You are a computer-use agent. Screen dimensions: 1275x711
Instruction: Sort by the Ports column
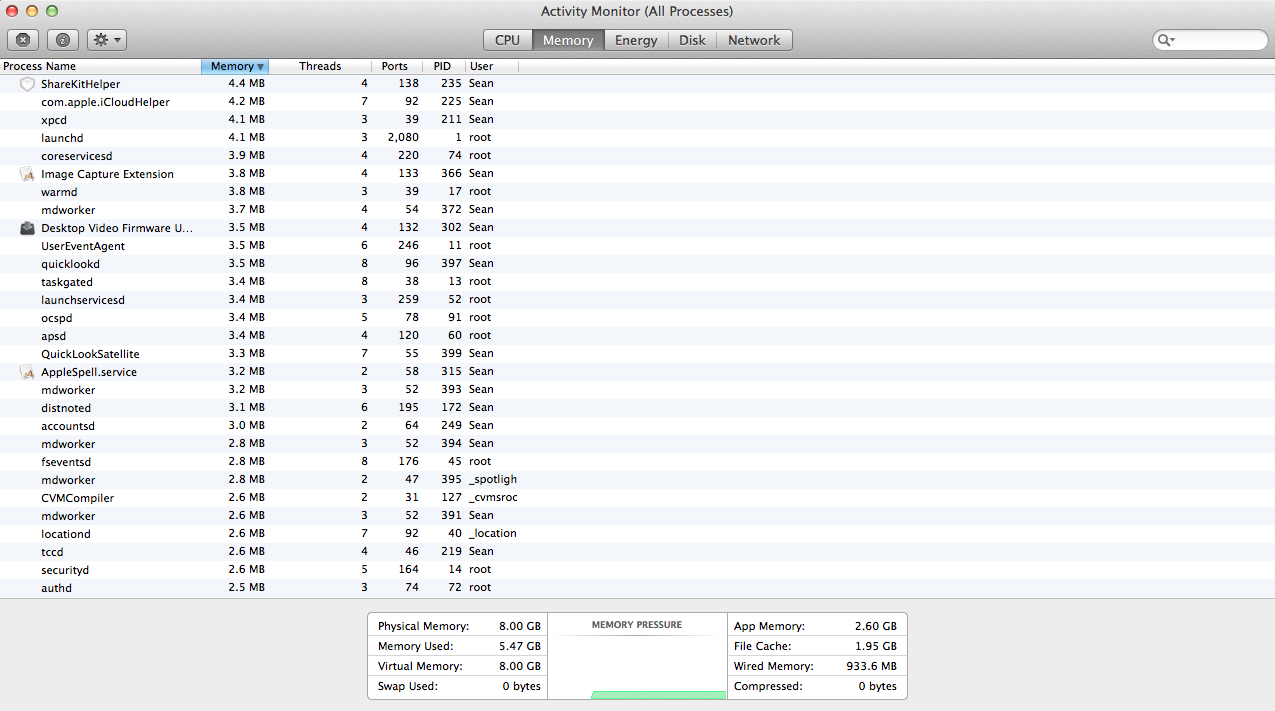click(397, 66)
